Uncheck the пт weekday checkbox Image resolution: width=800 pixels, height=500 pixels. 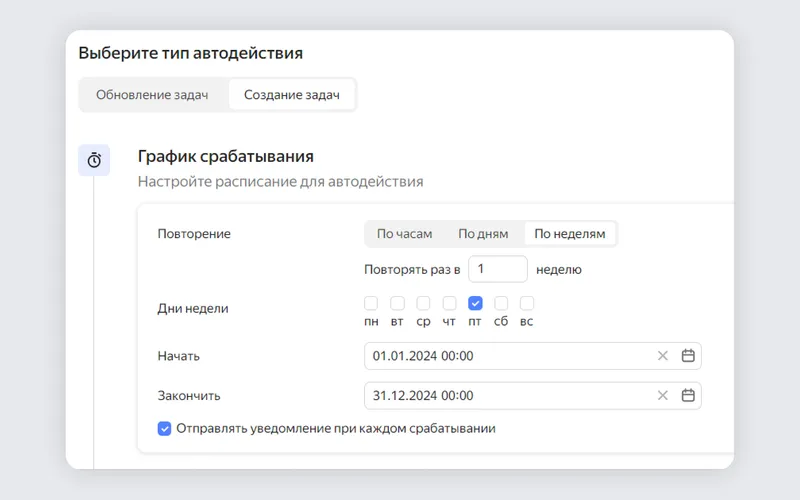pyautogui.click(x=475, y=303)
